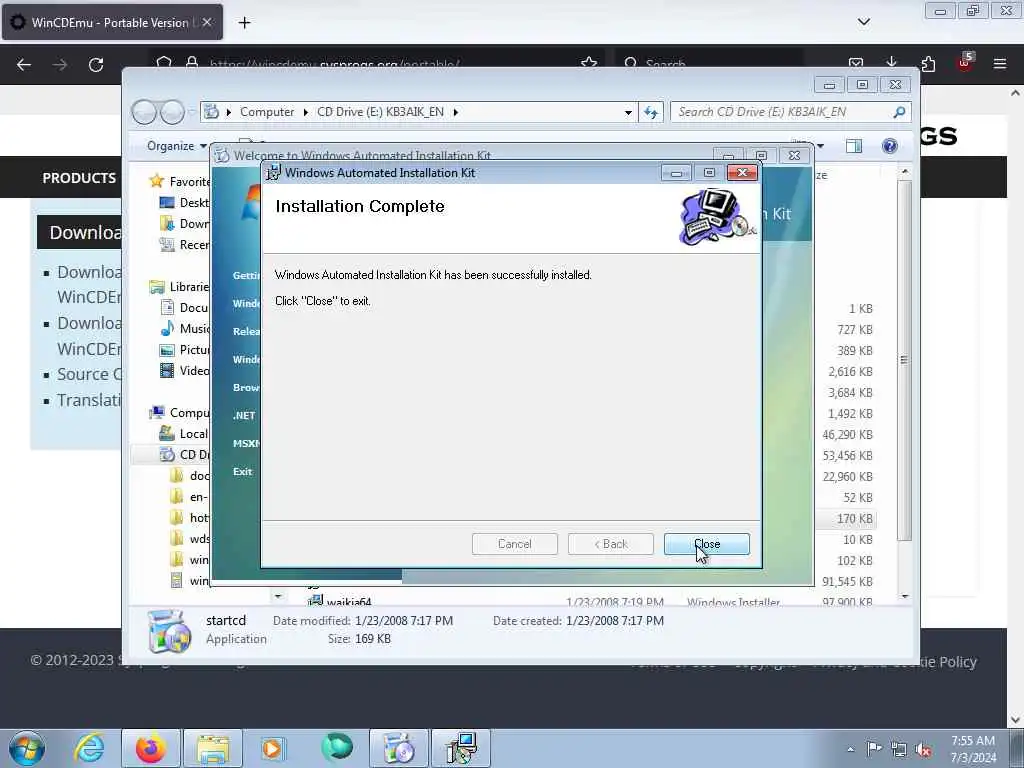Open a new Firefox tab
The width and height of the screenshot is (1024, 768).
pos(244,23)
